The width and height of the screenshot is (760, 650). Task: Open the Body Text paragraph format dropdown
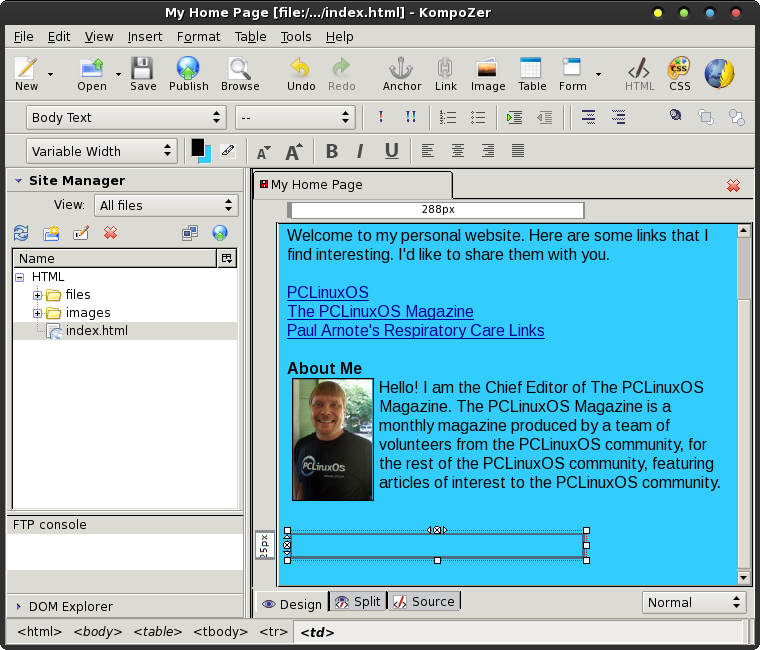(x=126, y=117)
